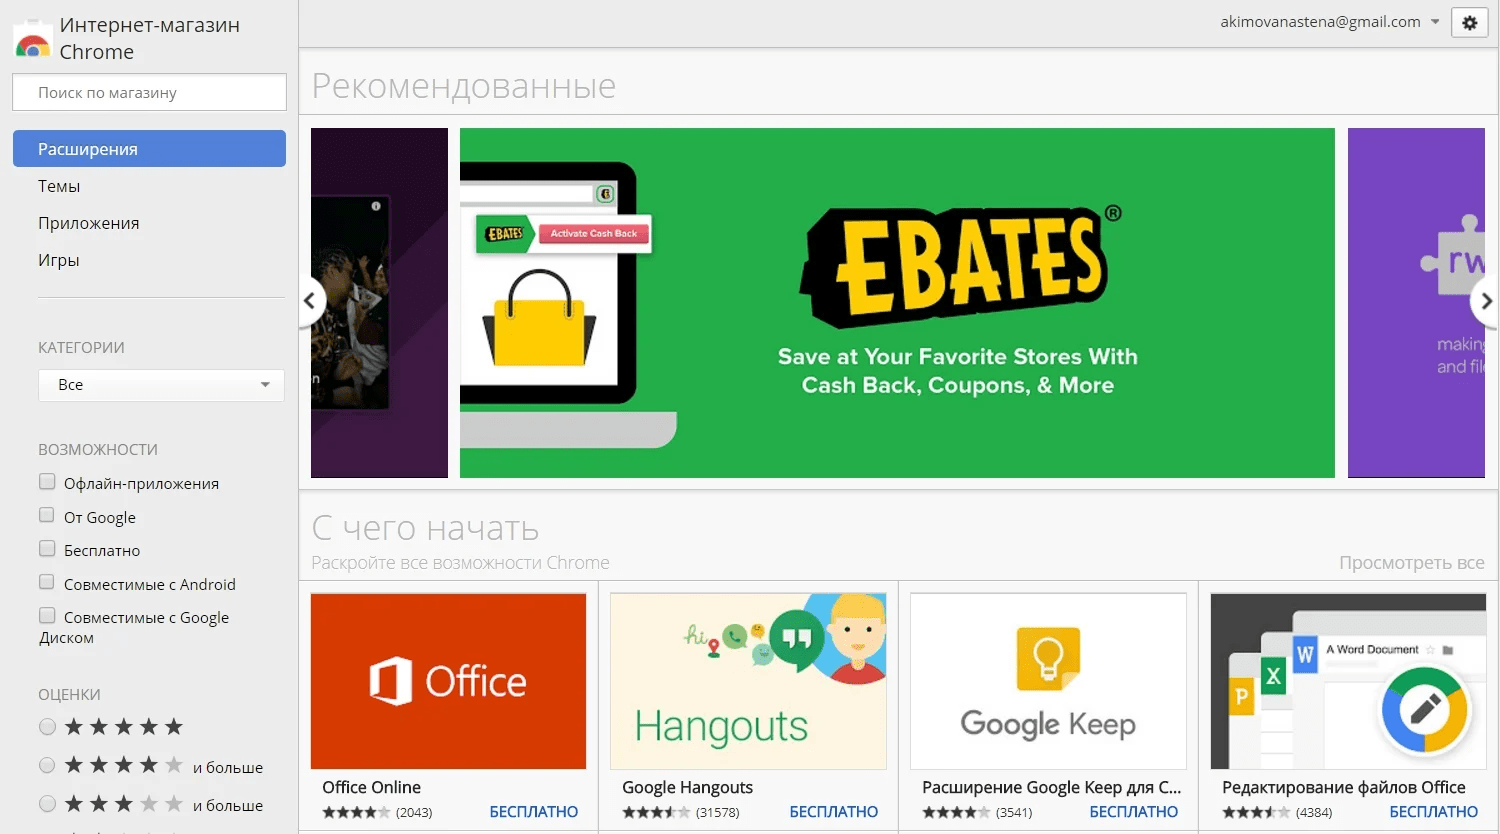Screen dimensions: 1500x834
Task: Open the 'Все' categories dropdown
Action: tap(161, 385)
